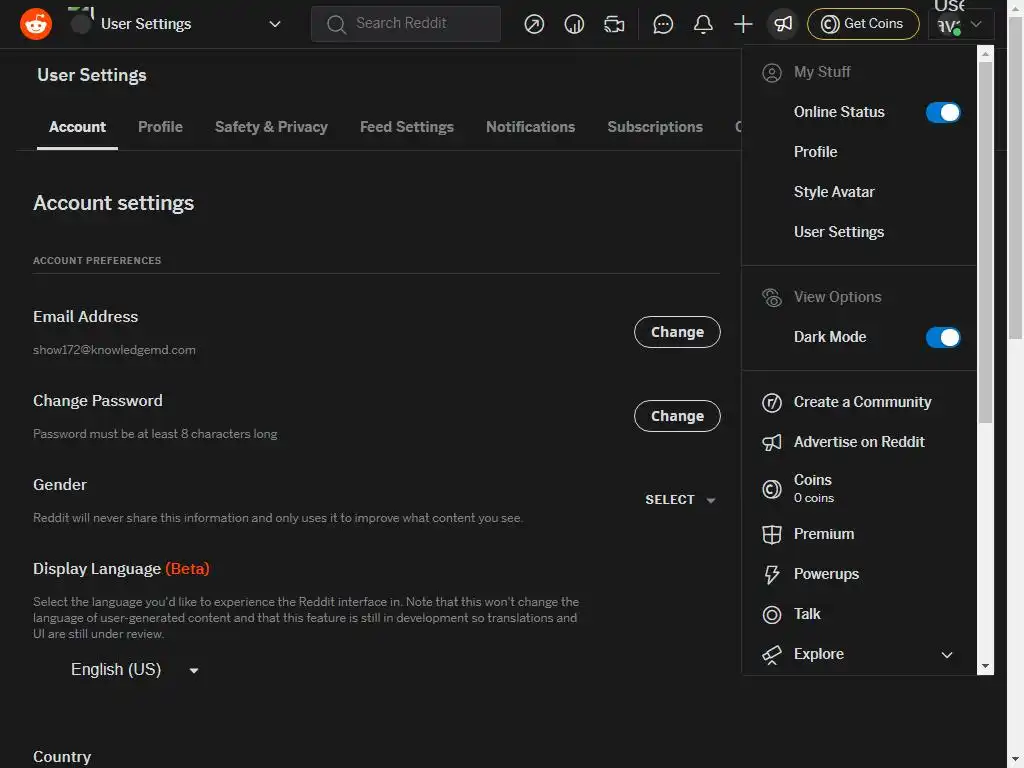
Task: Switch to the Safety & Privacy tab
Action: (271, 127)
